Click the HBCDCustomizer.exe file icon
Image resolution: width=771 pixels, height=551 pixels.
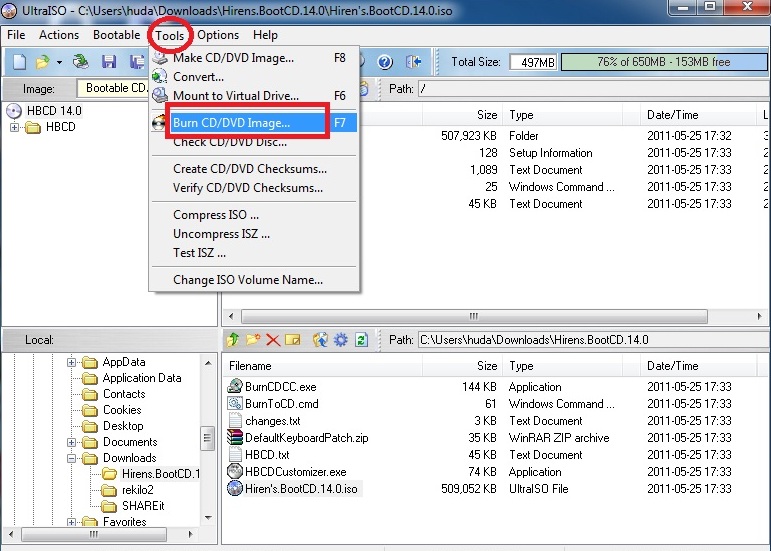pyautogui.click(x=235, y=471)
